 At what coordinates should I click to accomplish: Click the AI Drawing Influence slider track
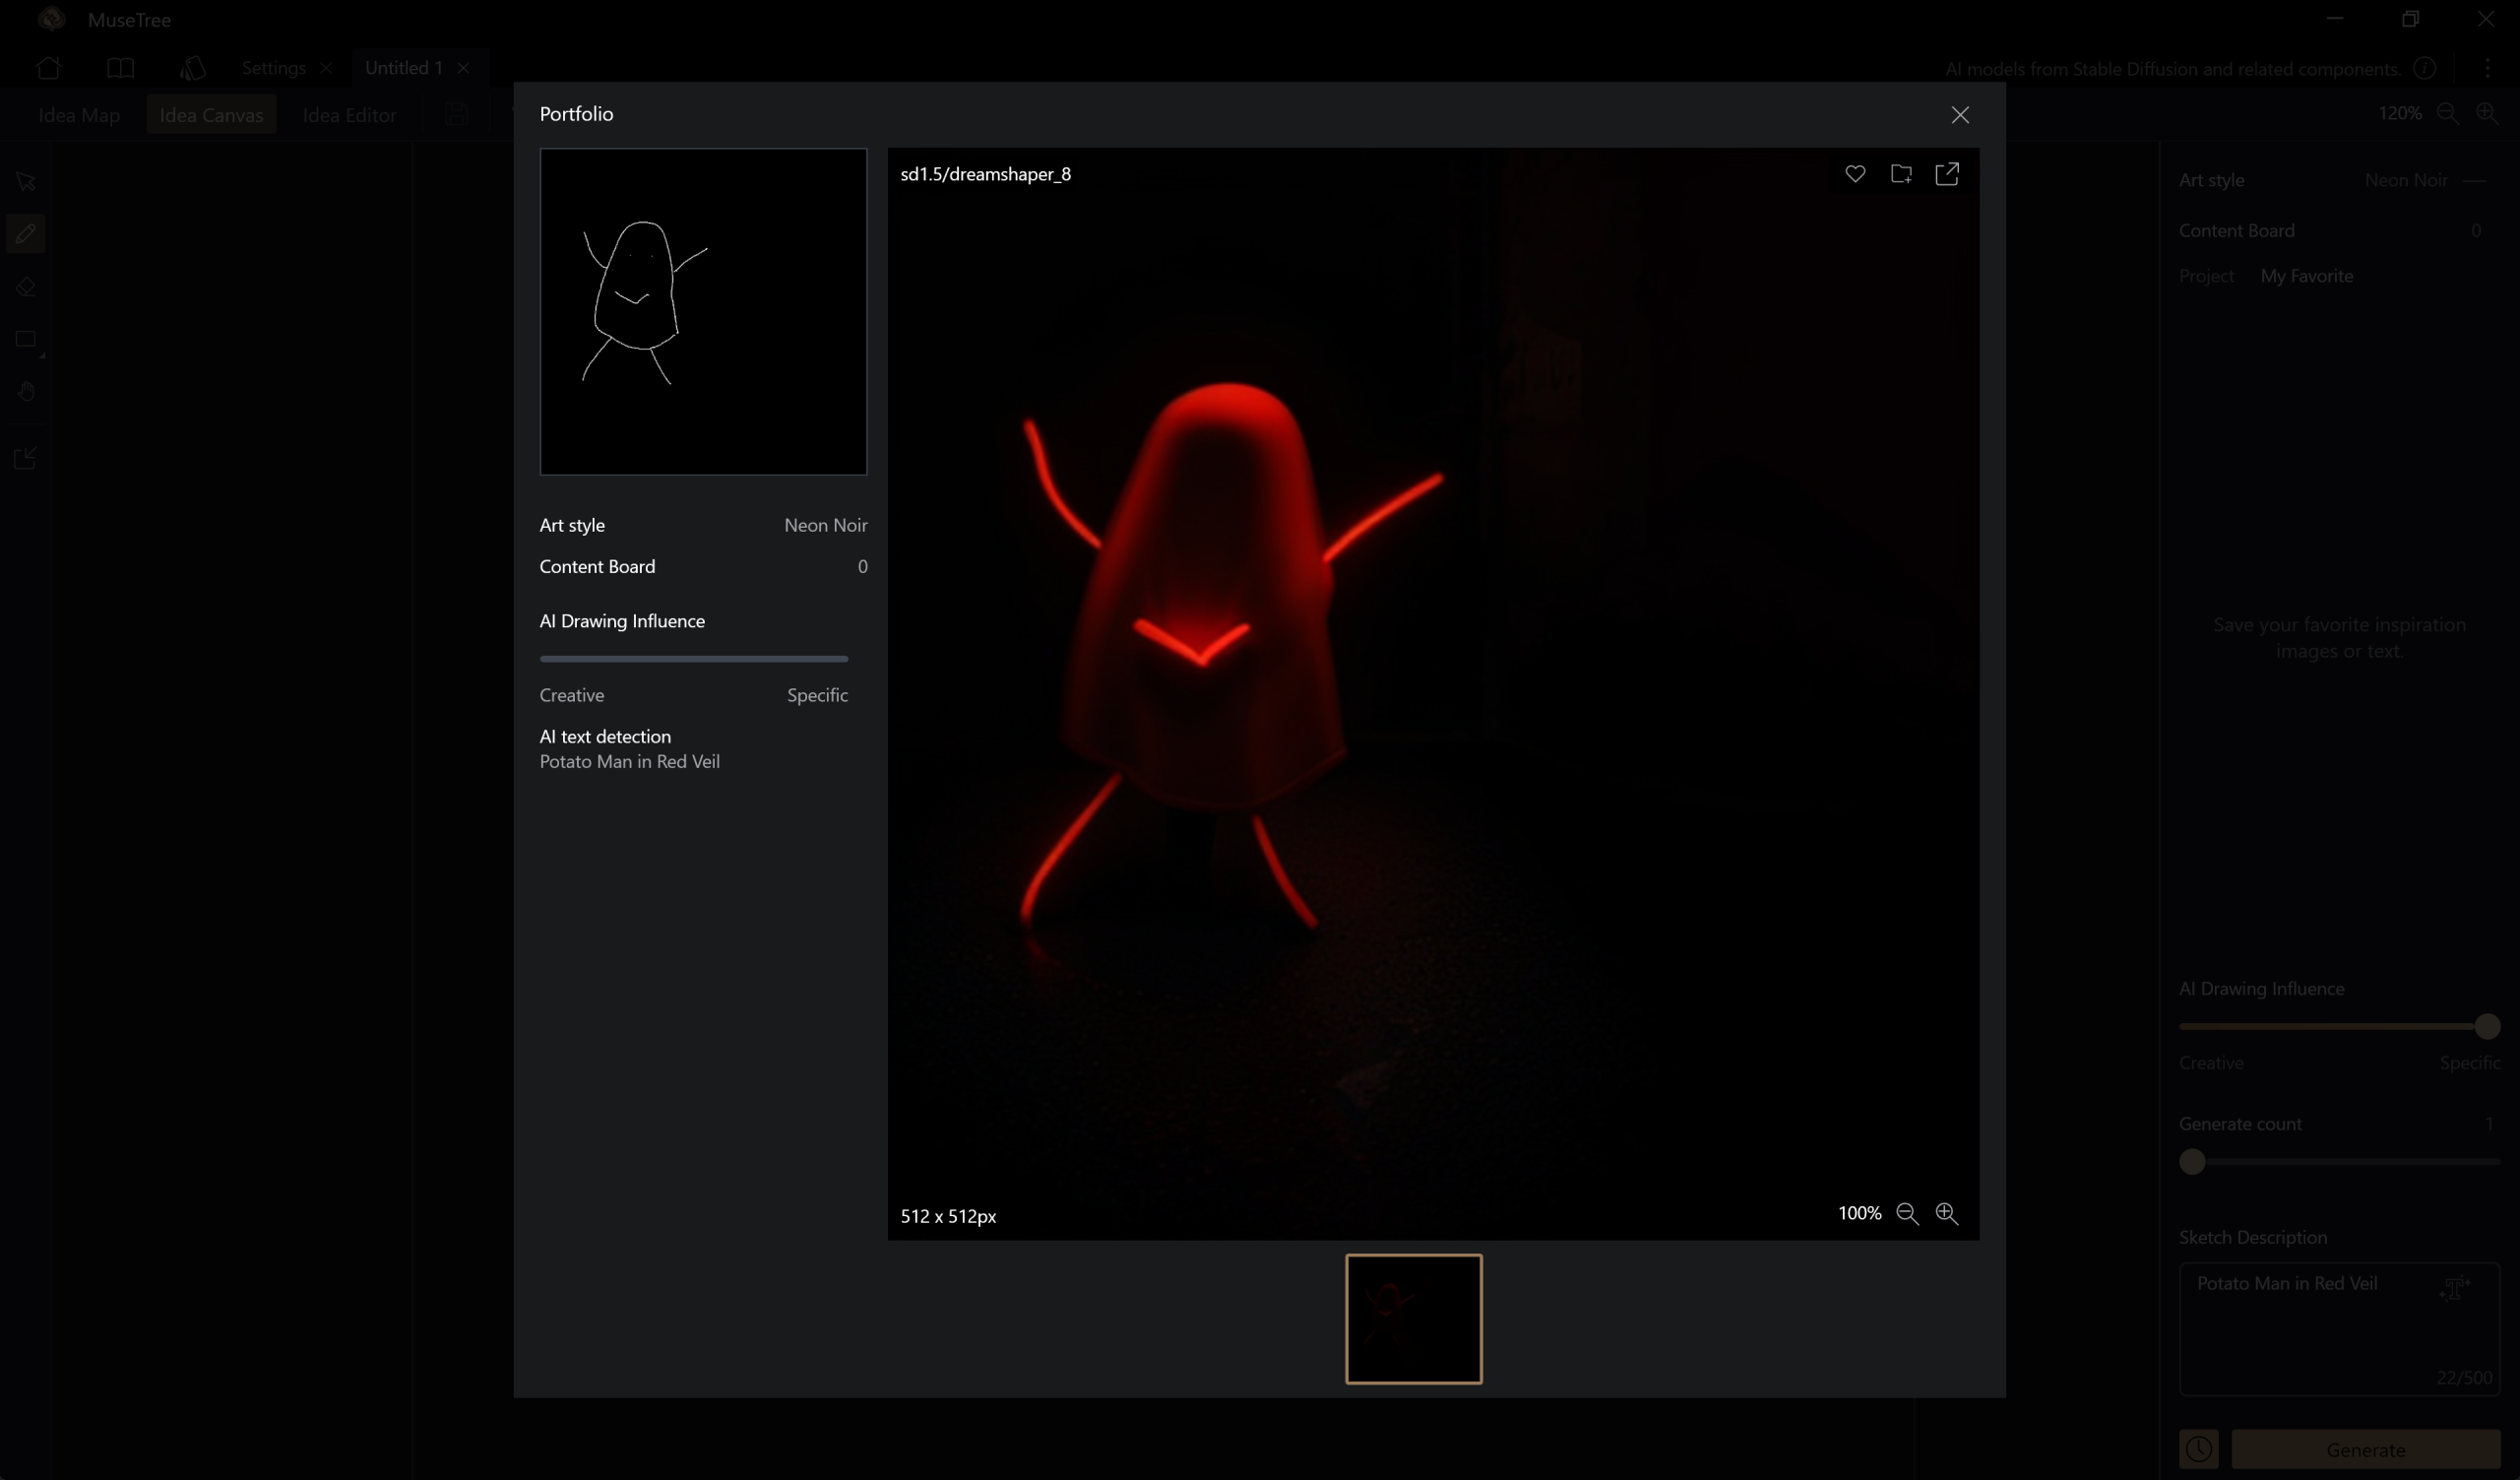tap(693, 658)
